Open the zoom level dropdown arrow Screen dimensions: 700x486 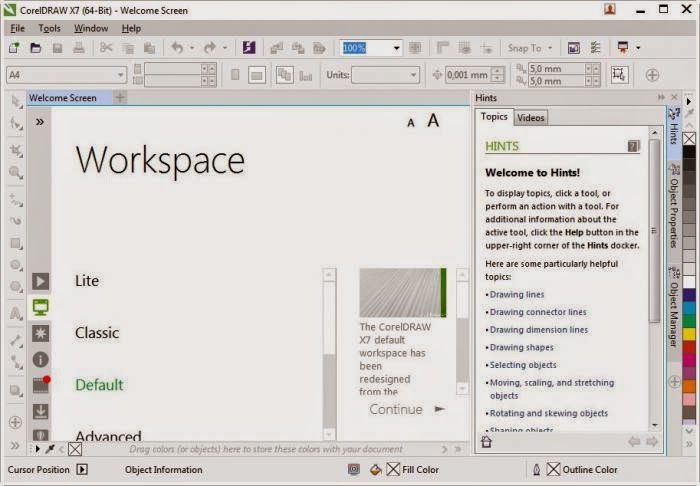(x=396, y=48)
